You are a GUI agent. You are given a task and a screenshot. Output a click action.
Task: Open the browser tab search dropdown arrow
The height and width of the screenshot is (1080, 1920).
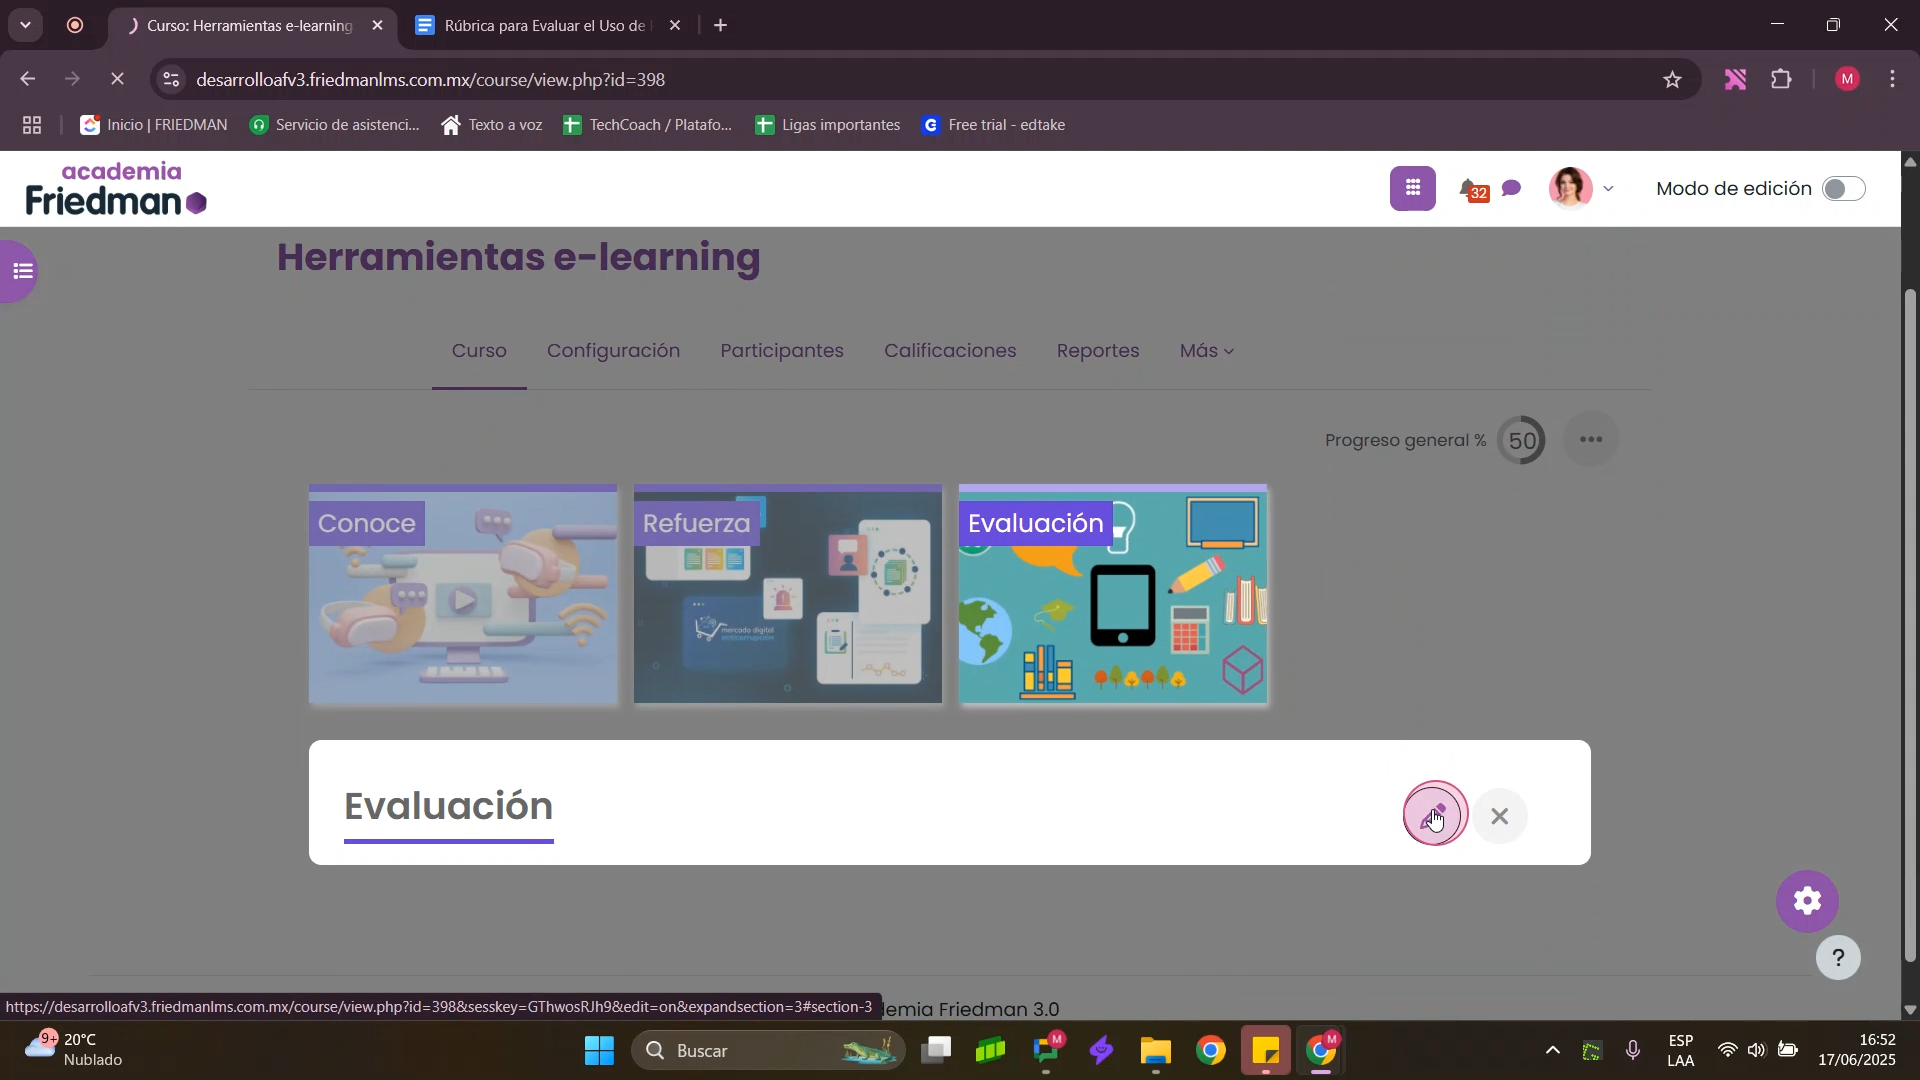tap(25, 25)
